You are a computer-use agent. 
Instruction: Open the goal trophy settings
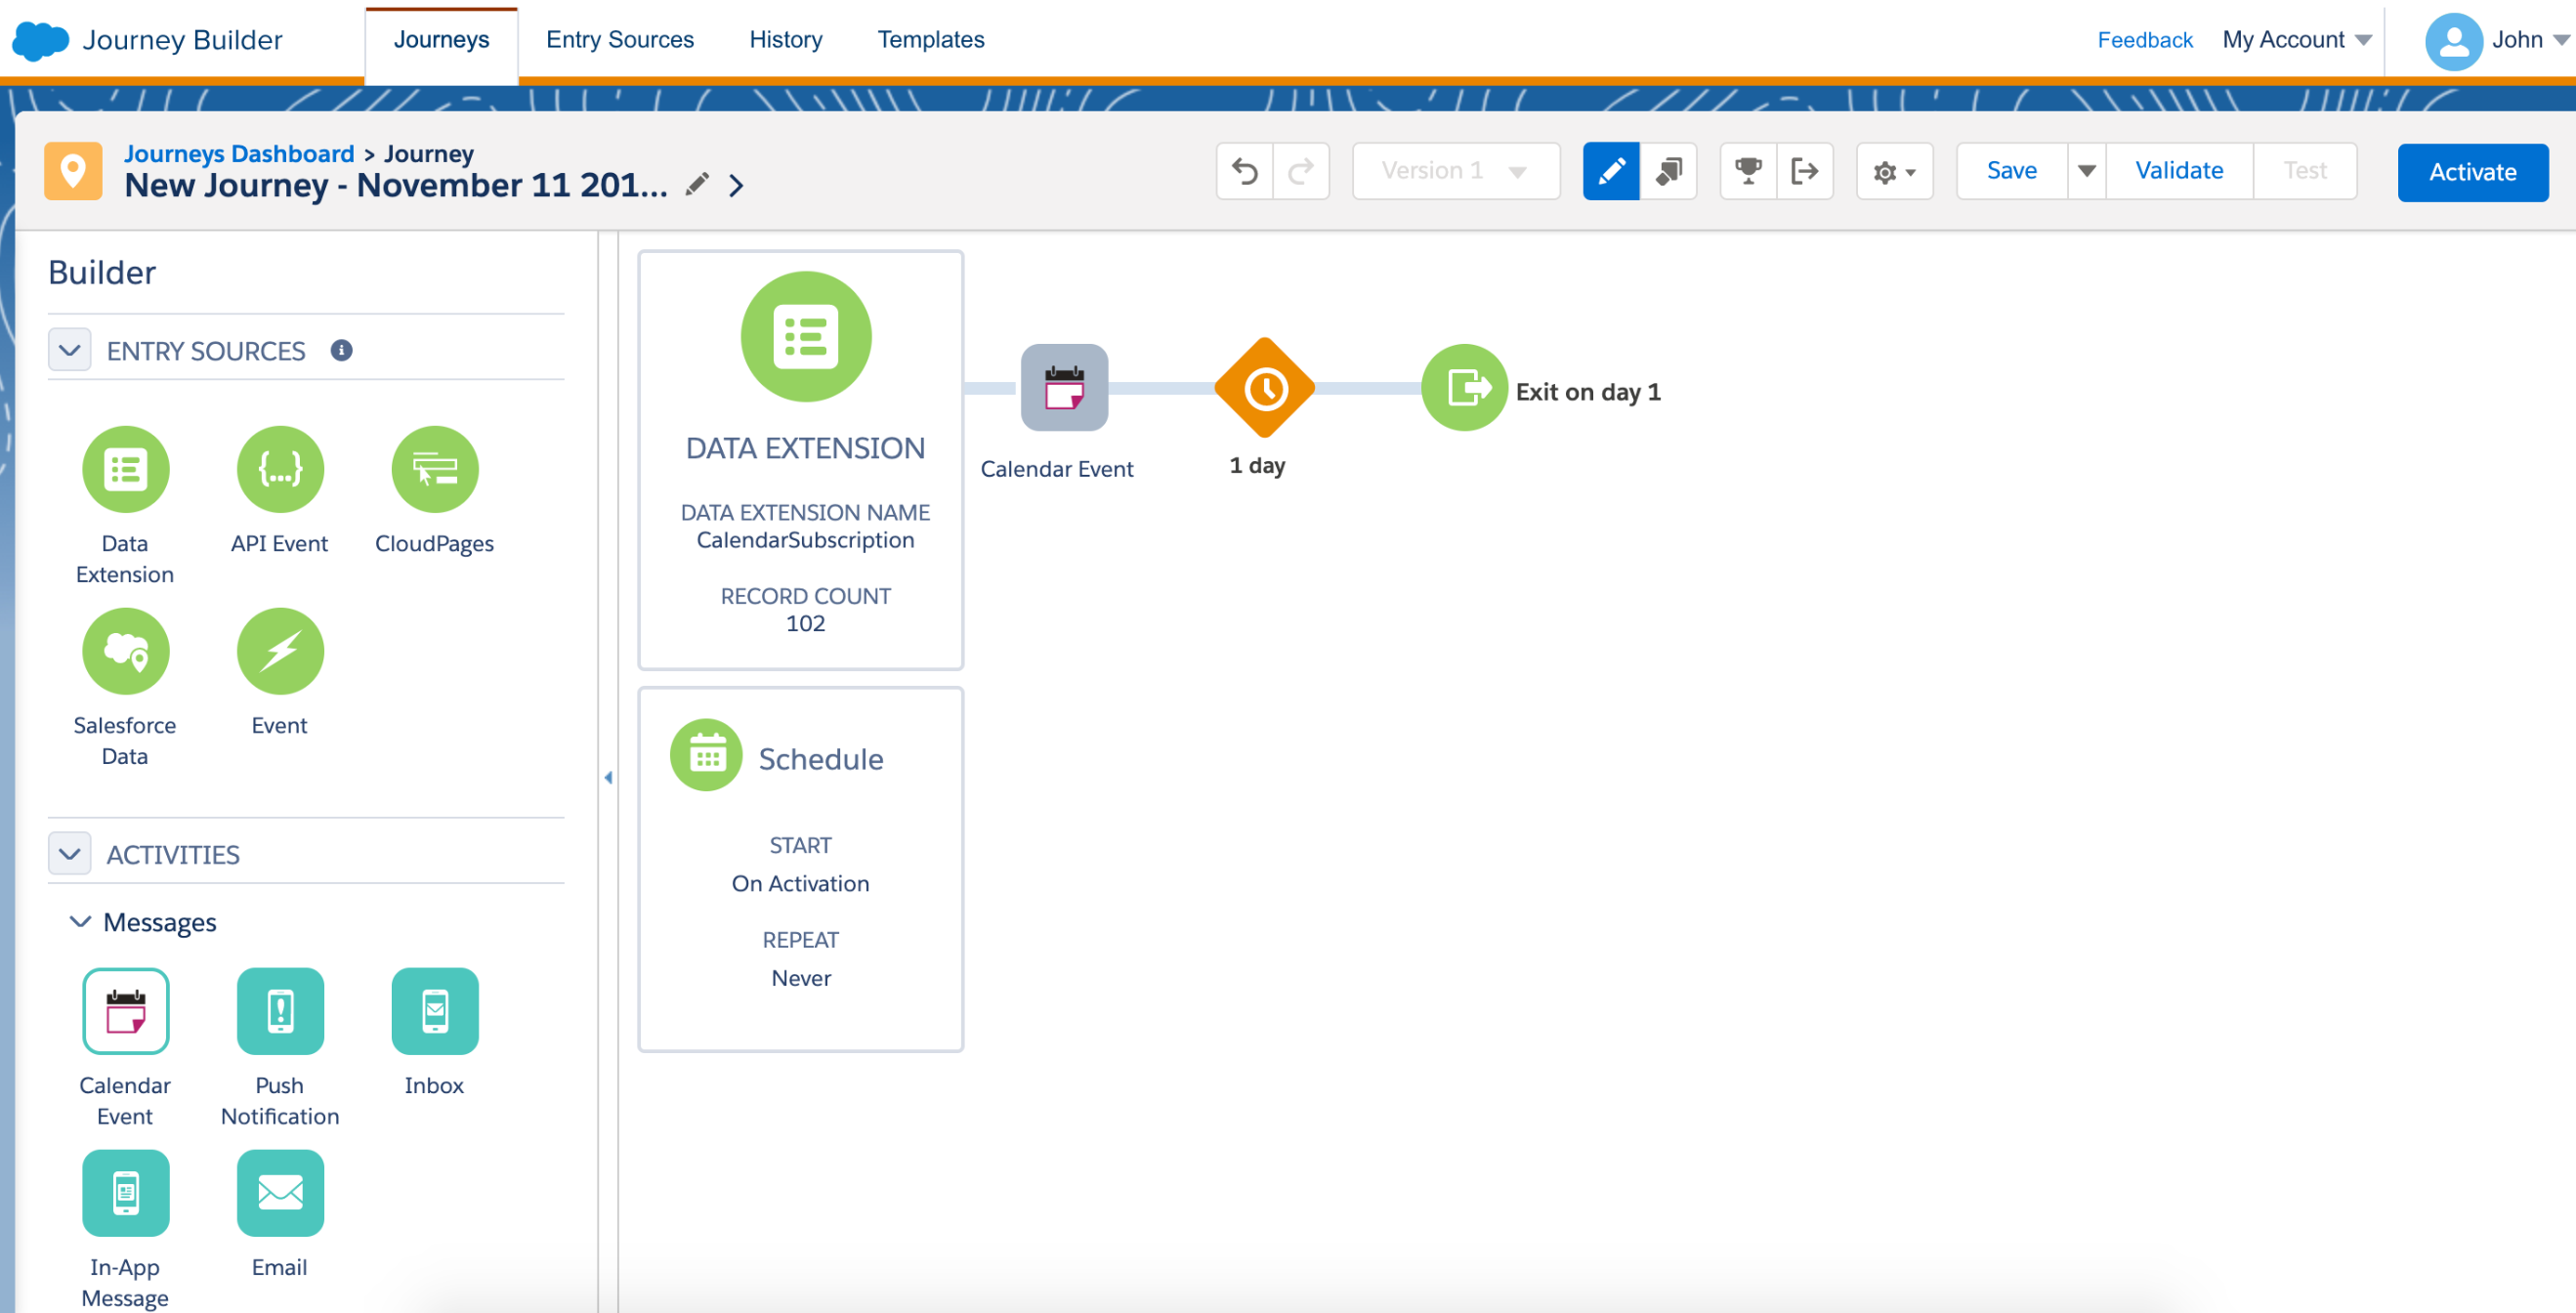(1748, 172)
